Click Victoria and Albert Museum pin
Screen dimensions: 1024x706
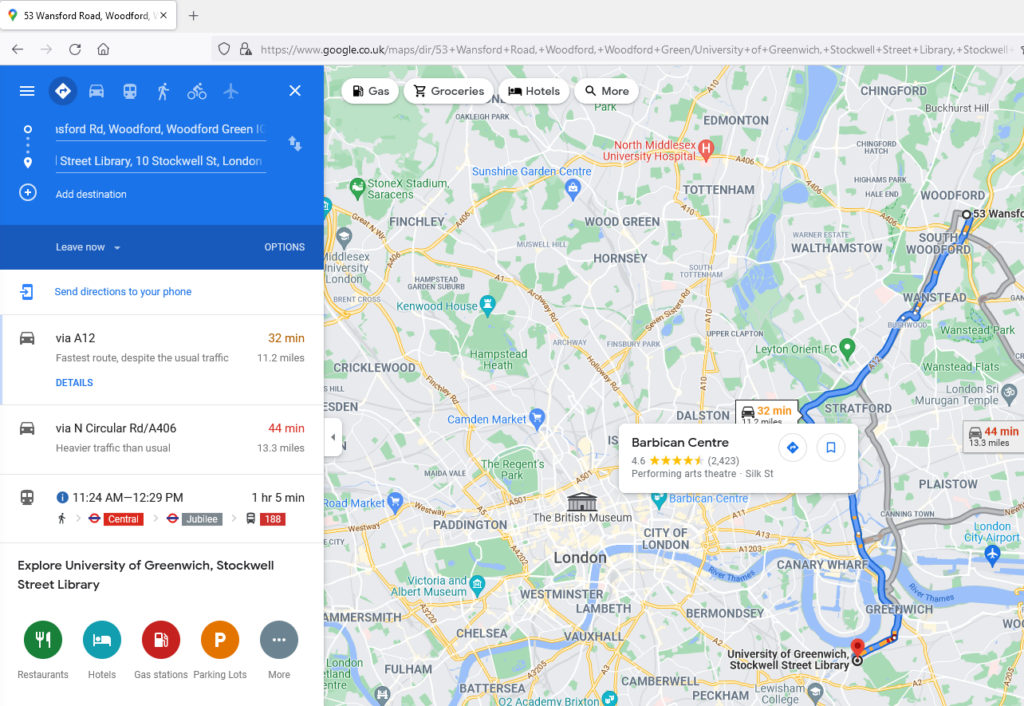click(x=477, y=585)
